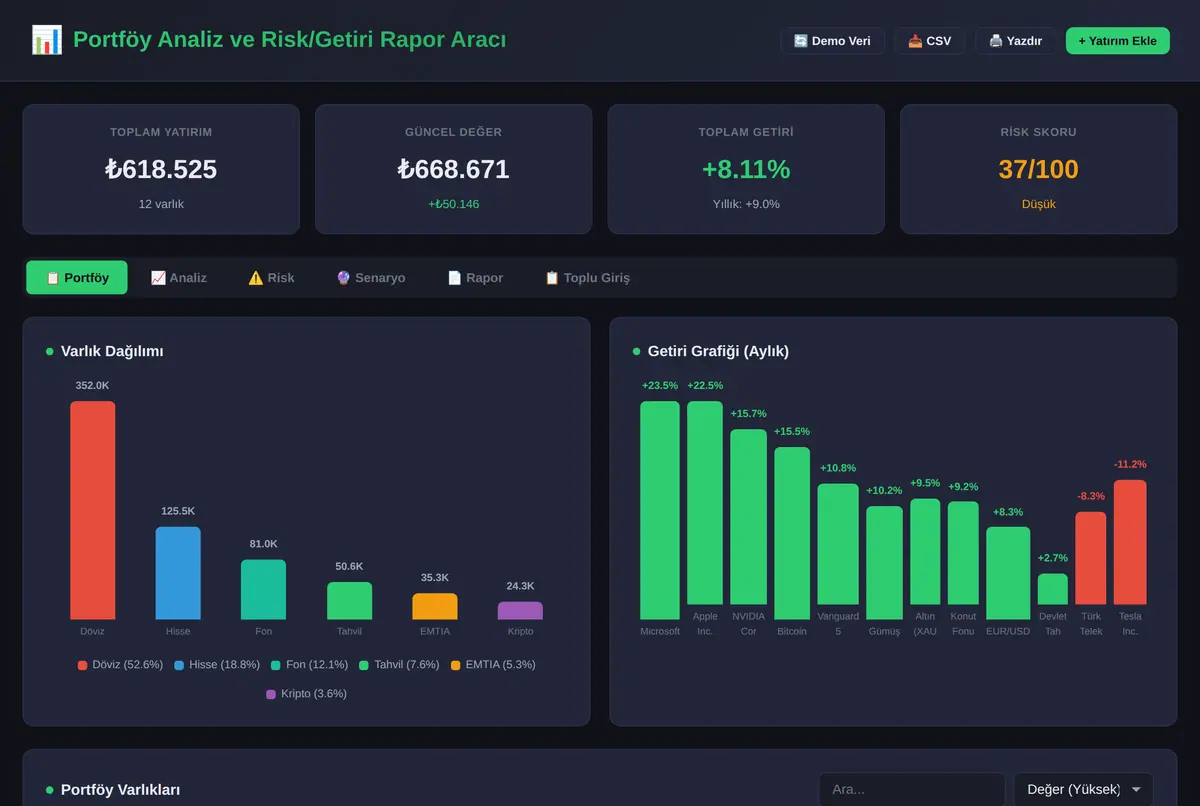This screenshot has width=1200, height=806.
Task: Print the report with Yazdır button
Action: tap(1015, 41)
